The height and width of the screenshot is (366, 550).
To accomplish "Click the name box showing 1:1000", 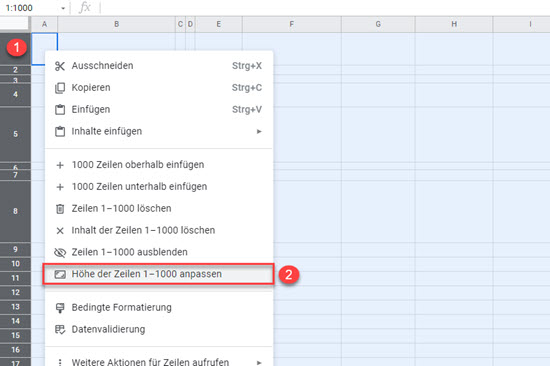I will [x=19, y=8].
